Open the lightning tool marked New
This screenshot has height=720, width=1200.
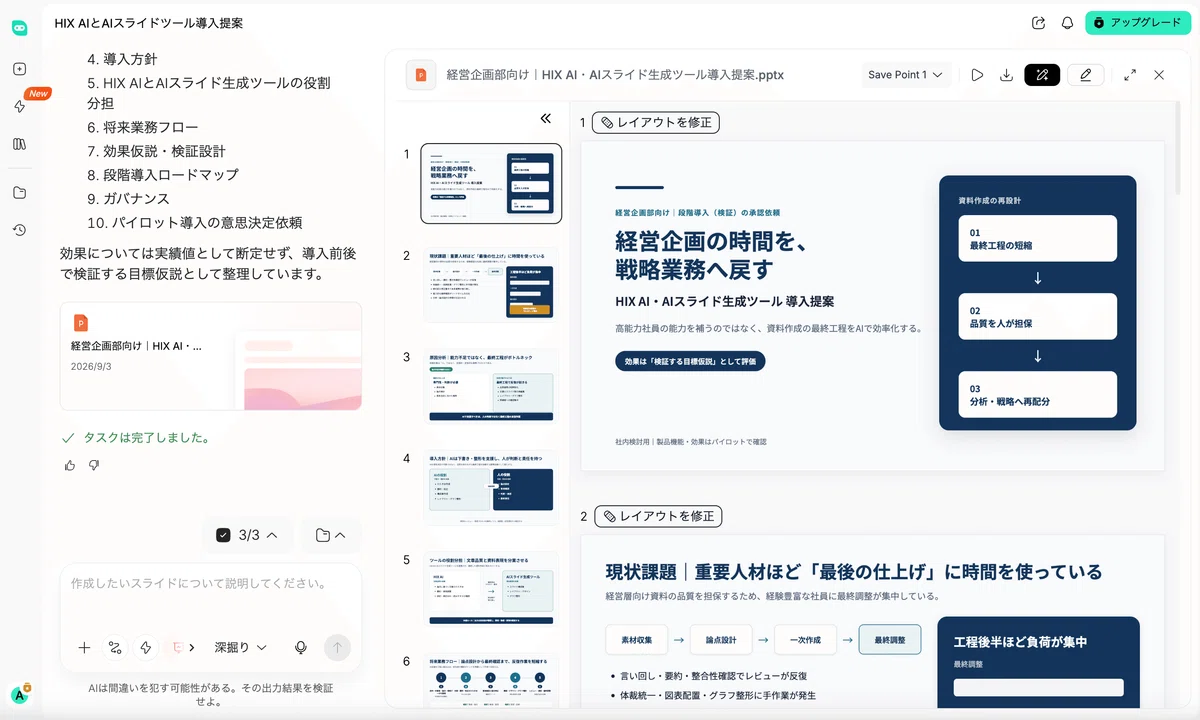20,106
